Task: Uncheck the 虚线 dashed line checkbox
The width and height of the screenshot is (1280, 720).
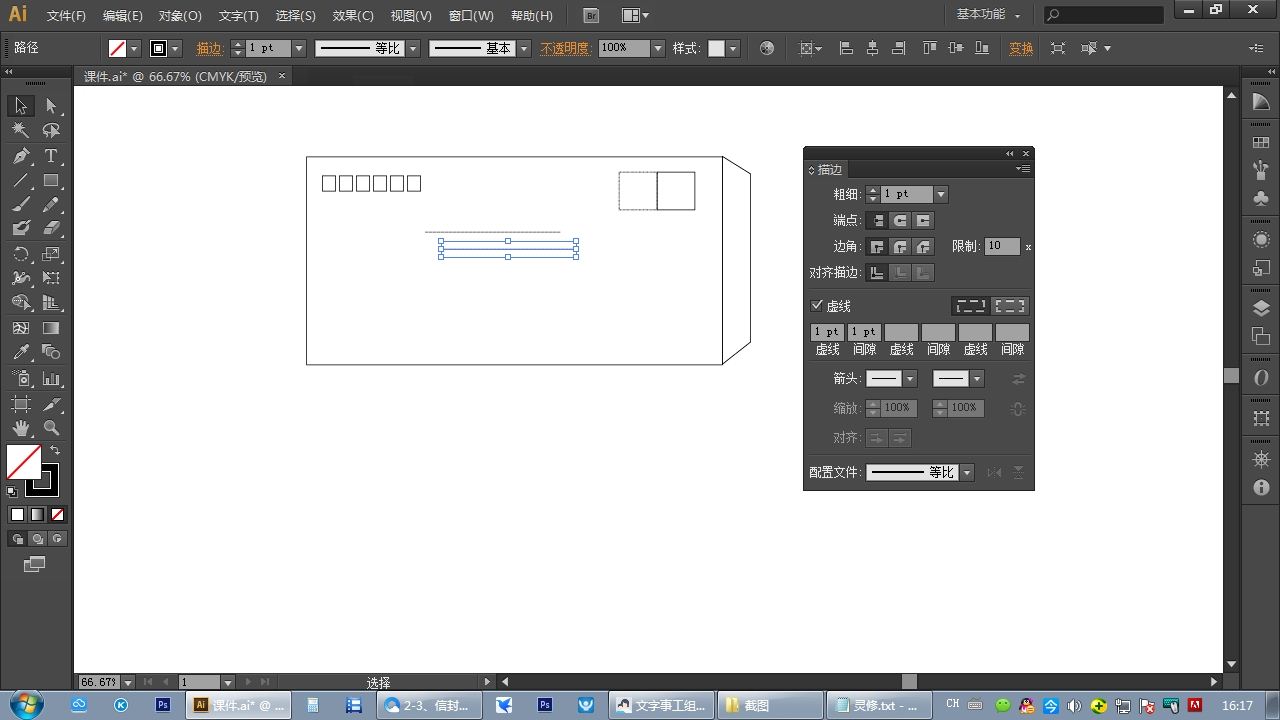Action: pos(817,306)
